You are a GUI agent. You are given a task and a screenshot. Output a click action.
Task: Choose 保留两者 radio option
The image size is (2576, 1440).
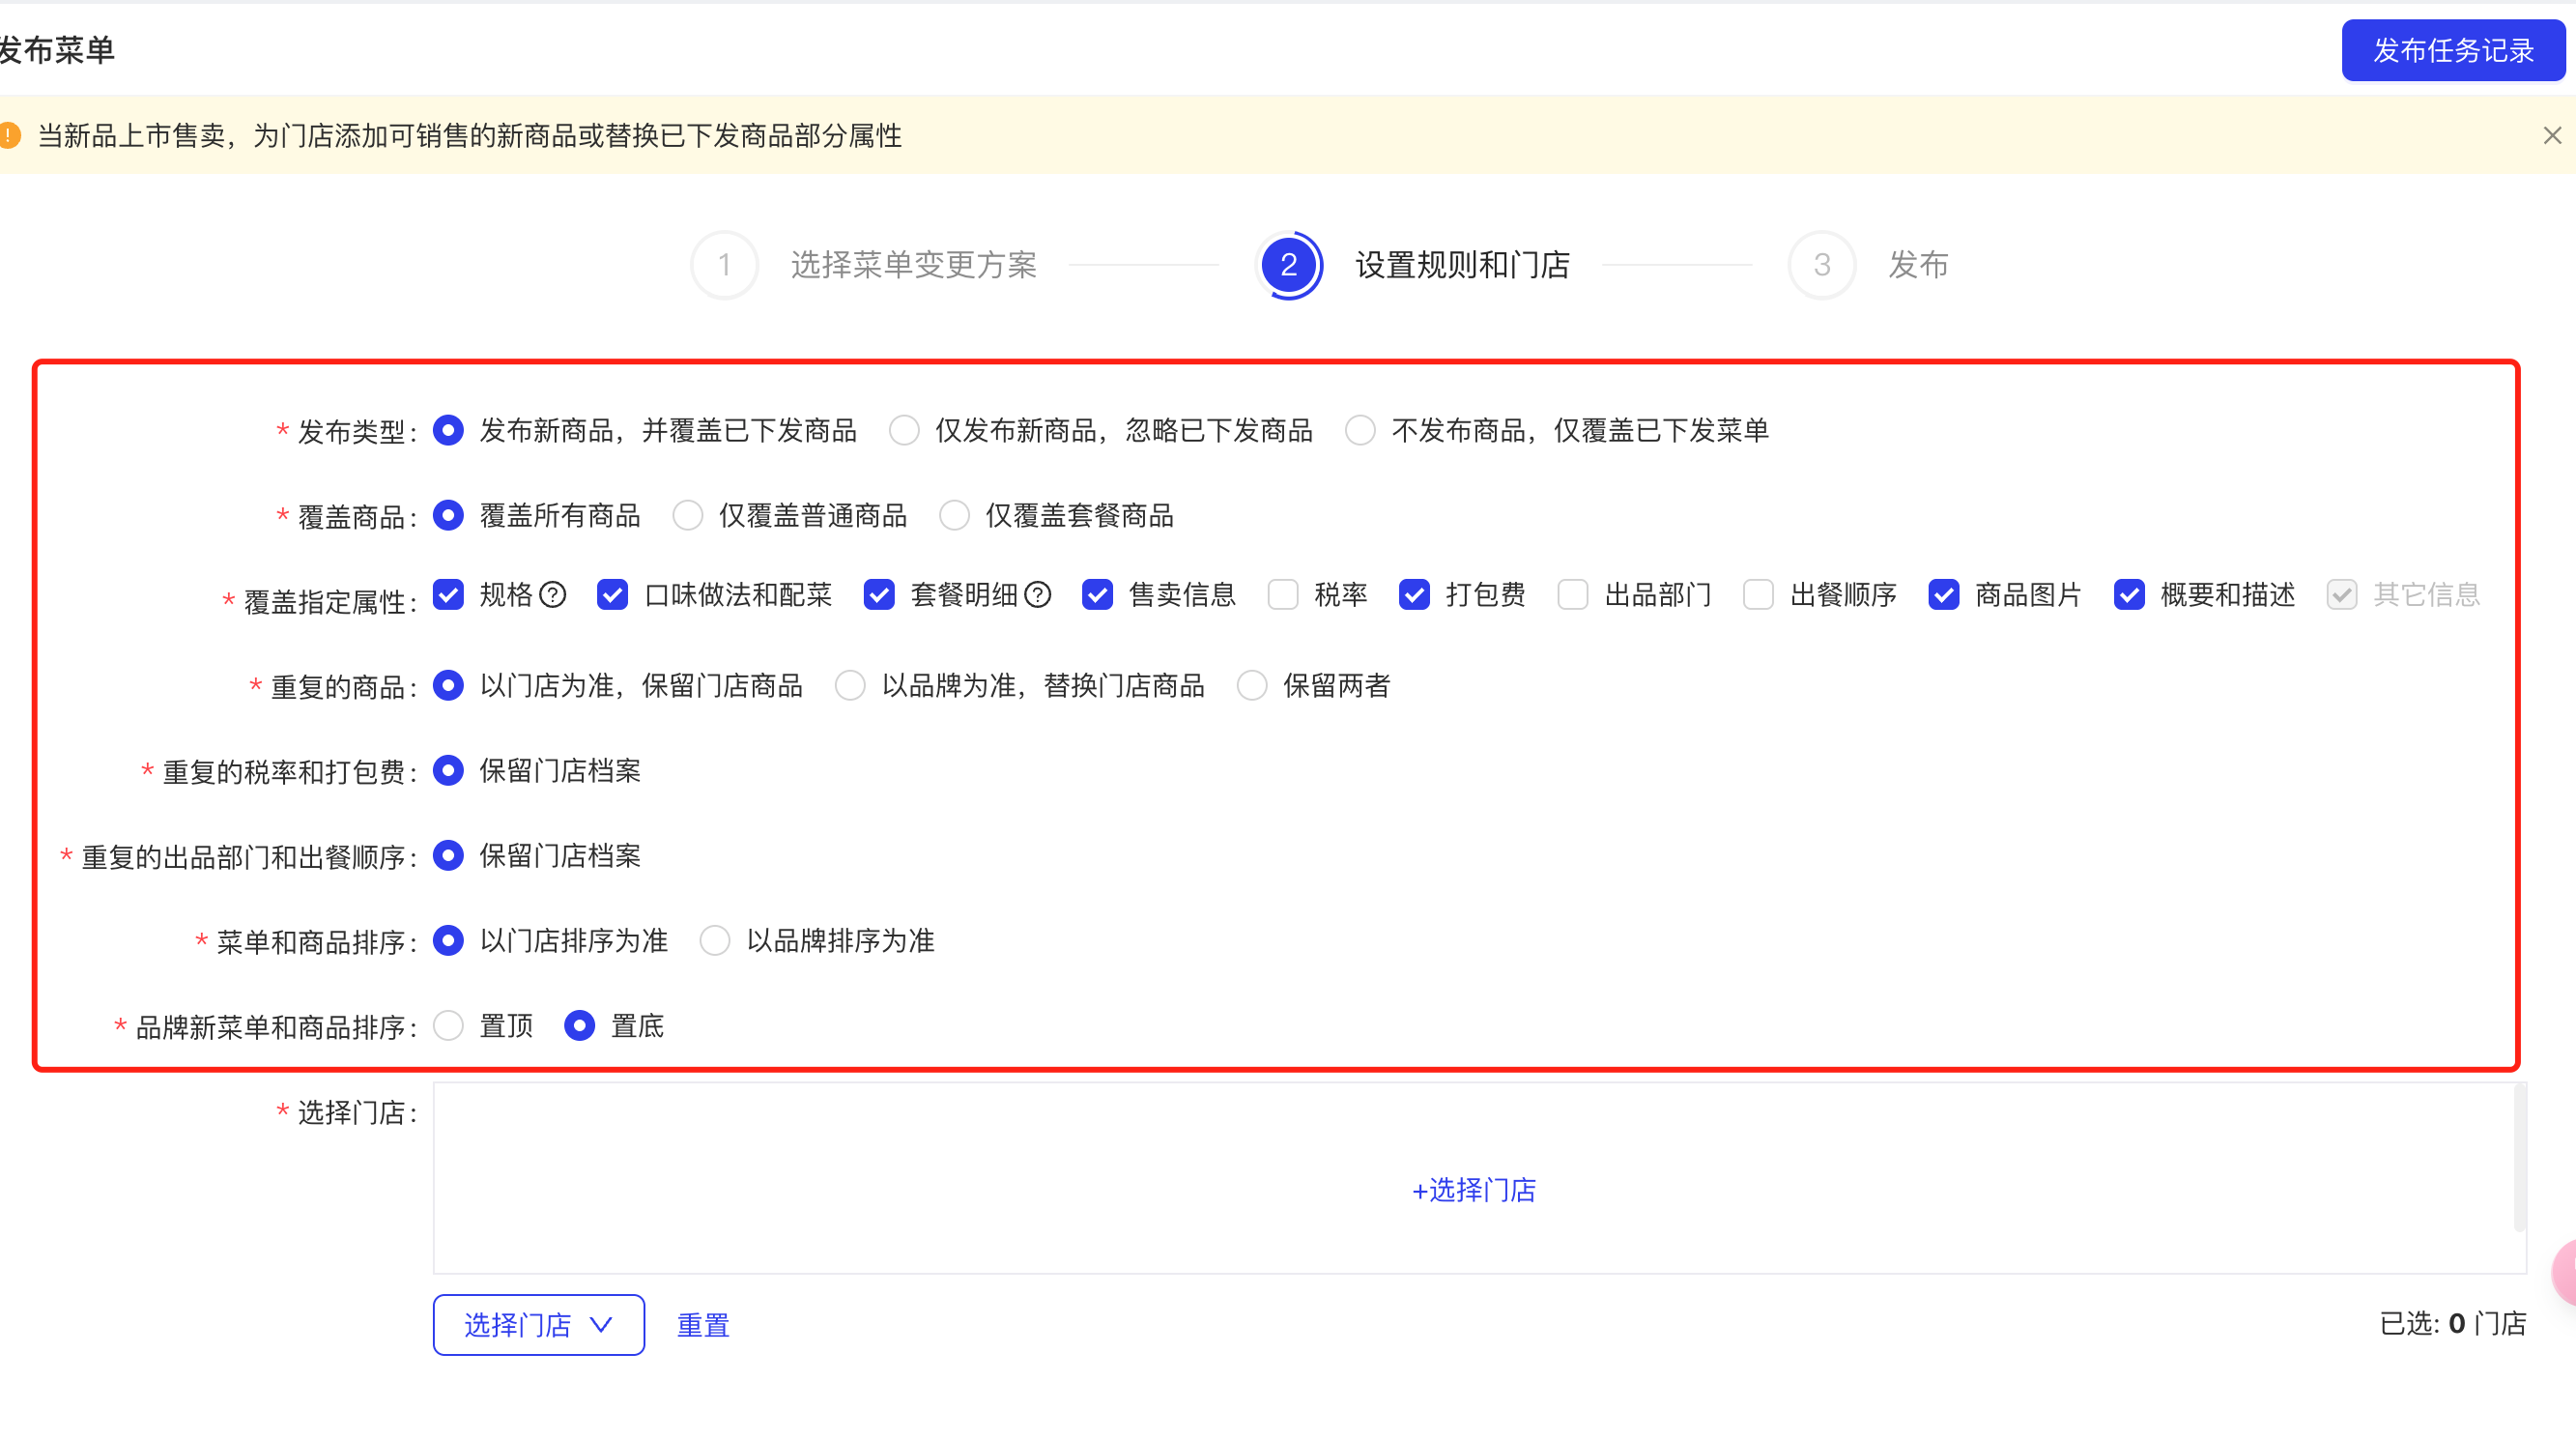(x=1252, y=685)
